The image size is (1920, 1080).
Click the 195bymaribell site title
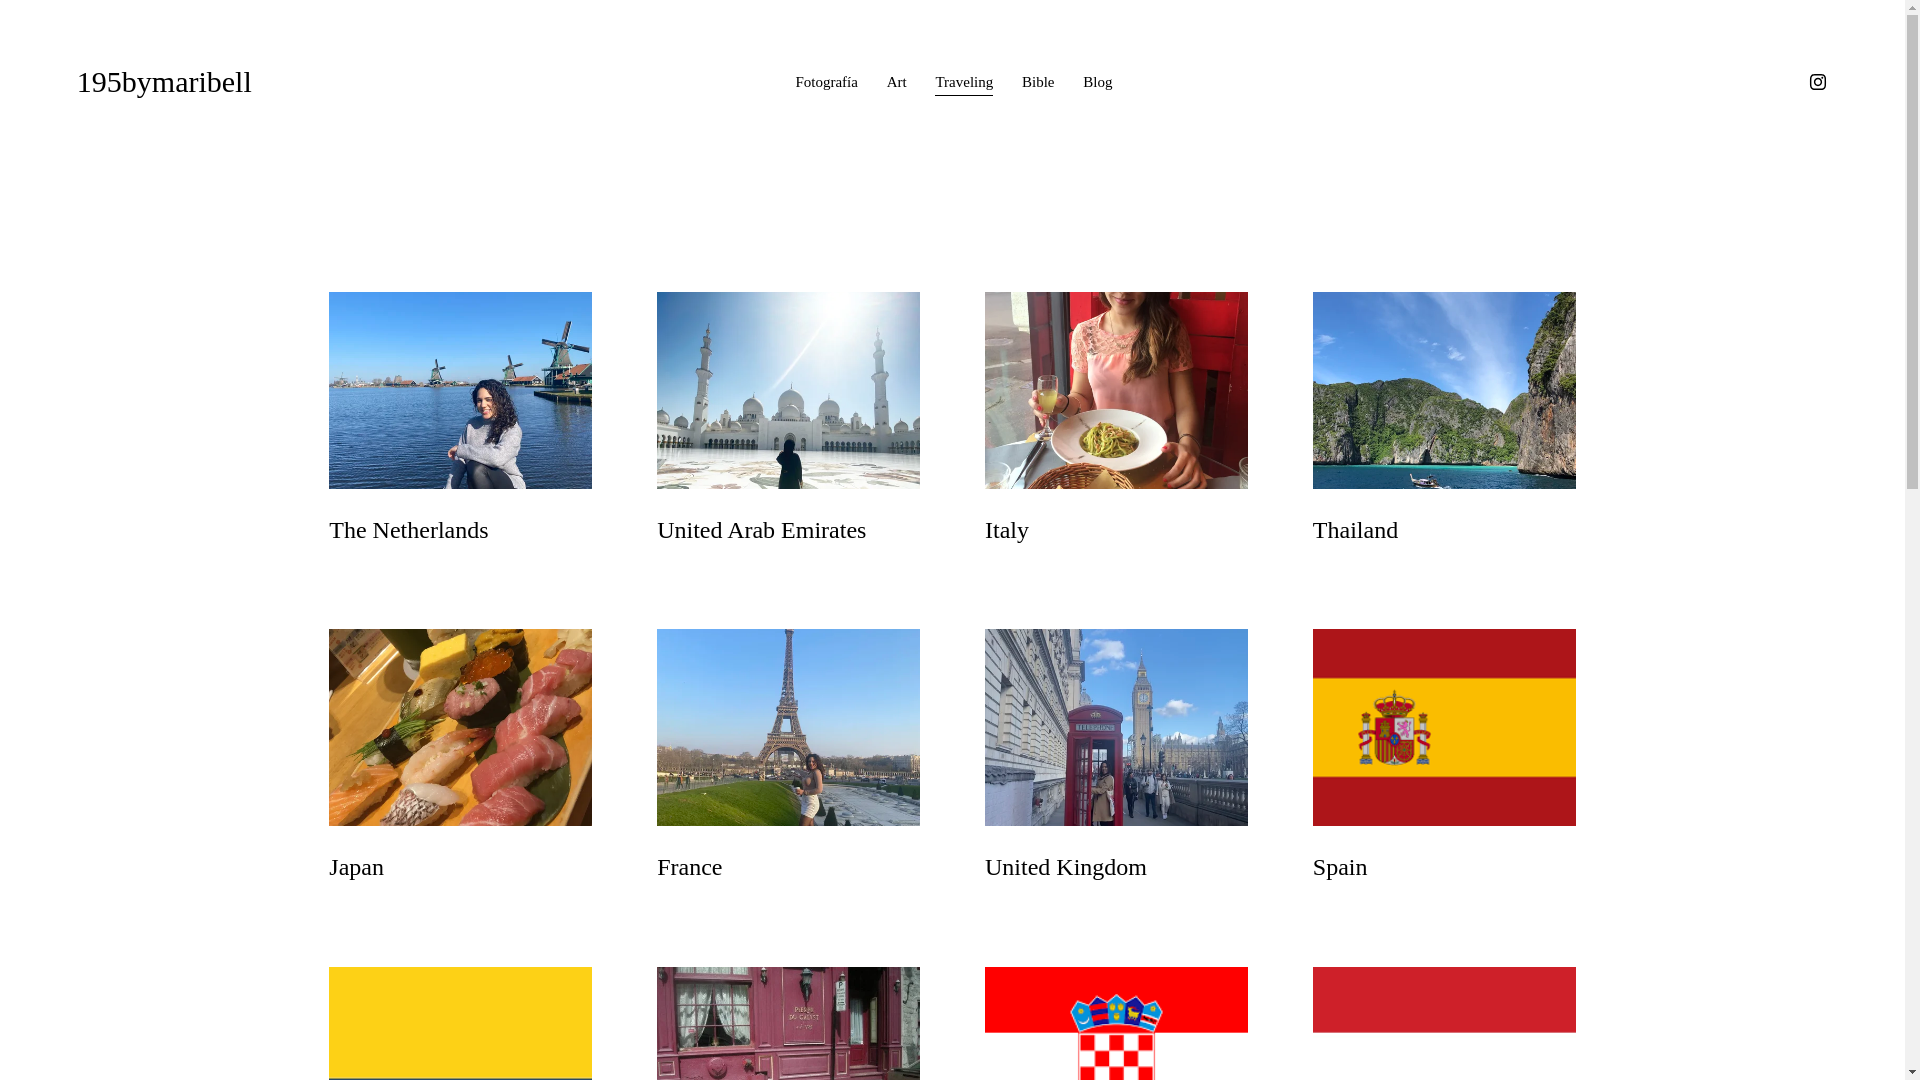[164, 82]
